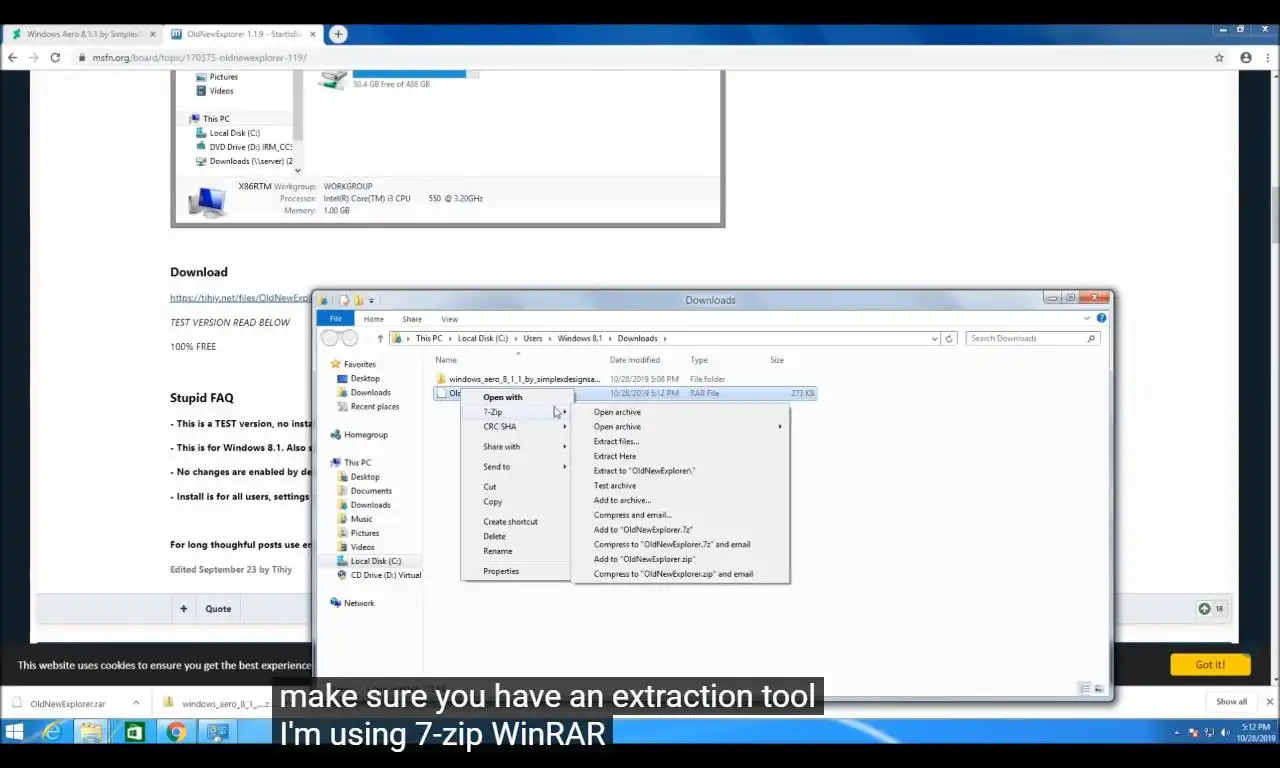This screenshot has width=1280, height=768.
Task: Open the Windows Start button
Action: pos(14,733)
